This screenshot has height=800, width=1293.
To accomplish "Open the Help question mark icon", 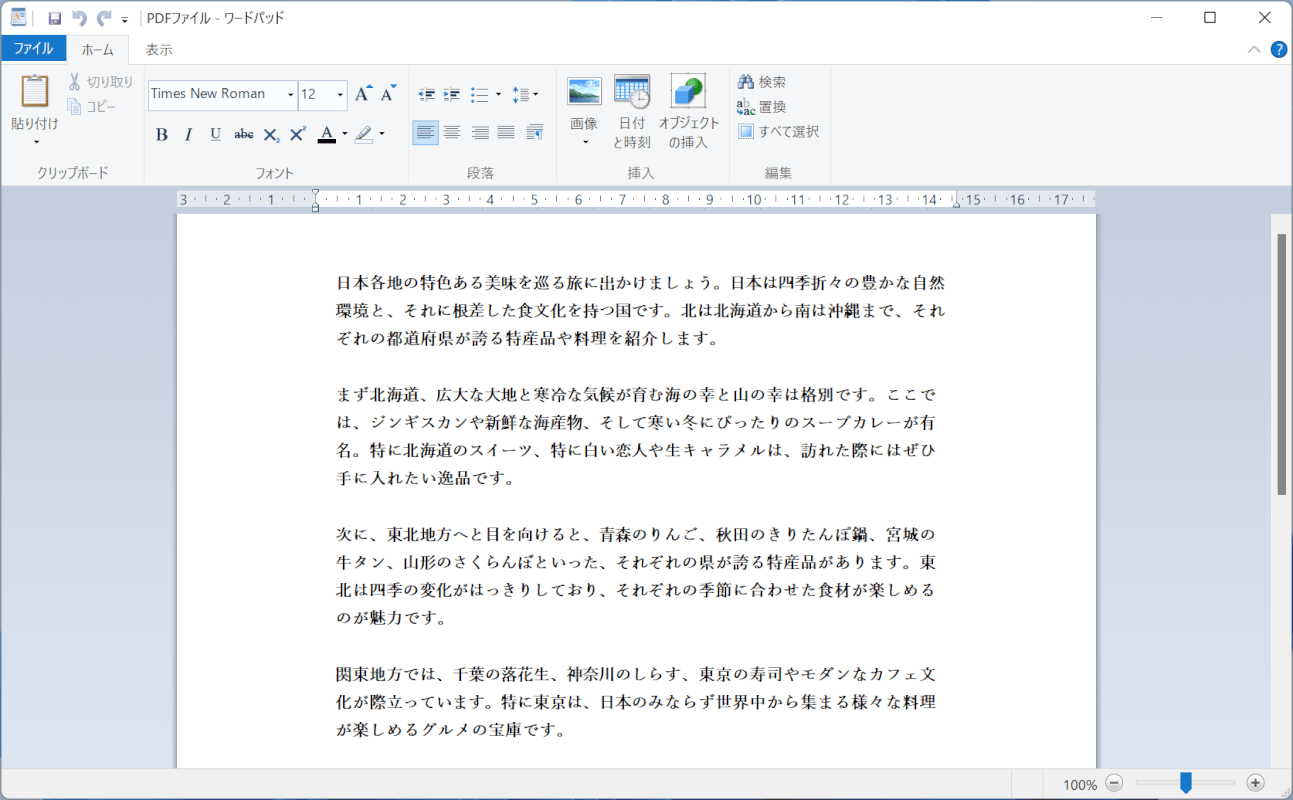I will pos(1278,49).
